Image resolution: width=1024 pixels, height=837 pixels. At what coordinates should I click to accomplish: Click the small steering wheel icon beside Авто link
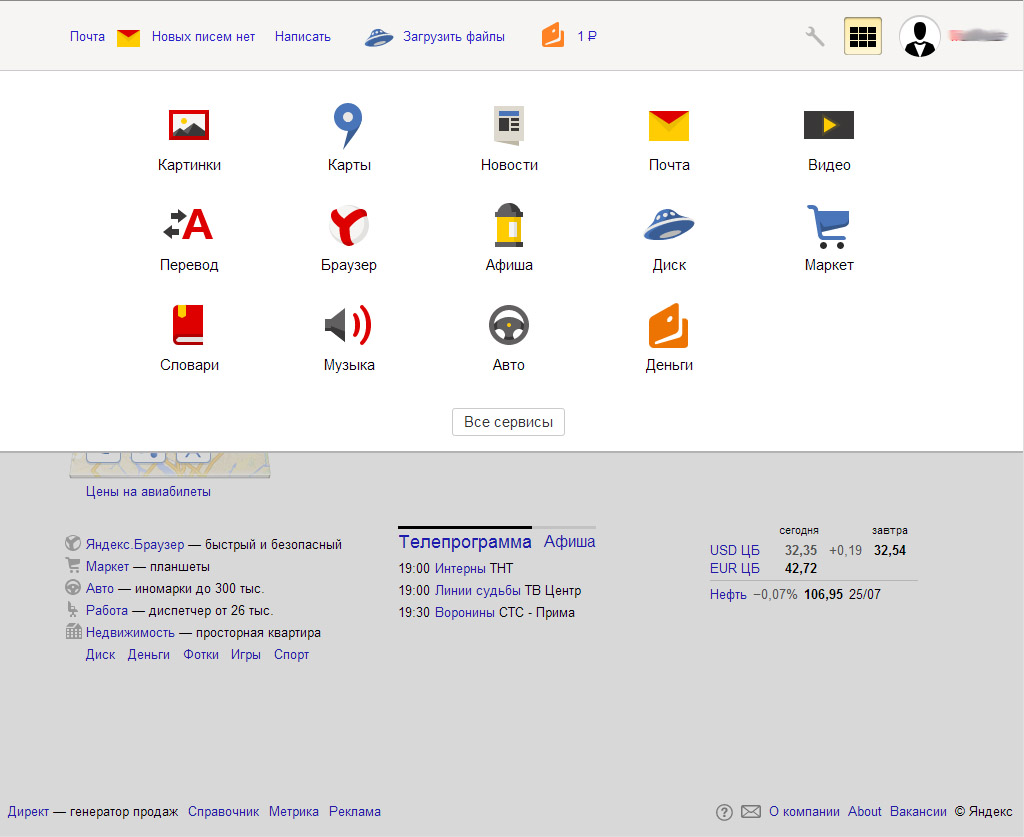coord(73,588)
